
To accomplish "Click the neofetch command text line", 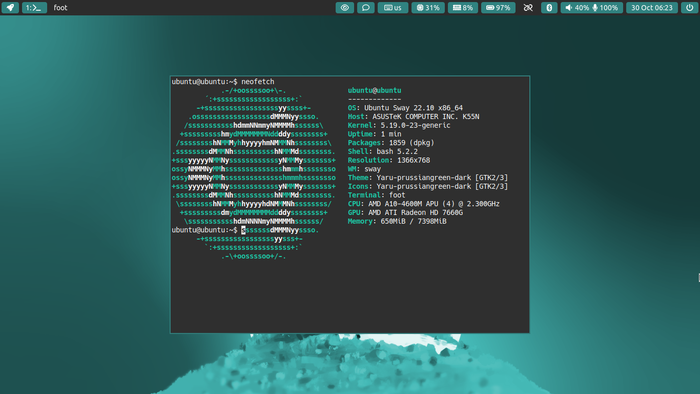I will click(x=223, y=82).
